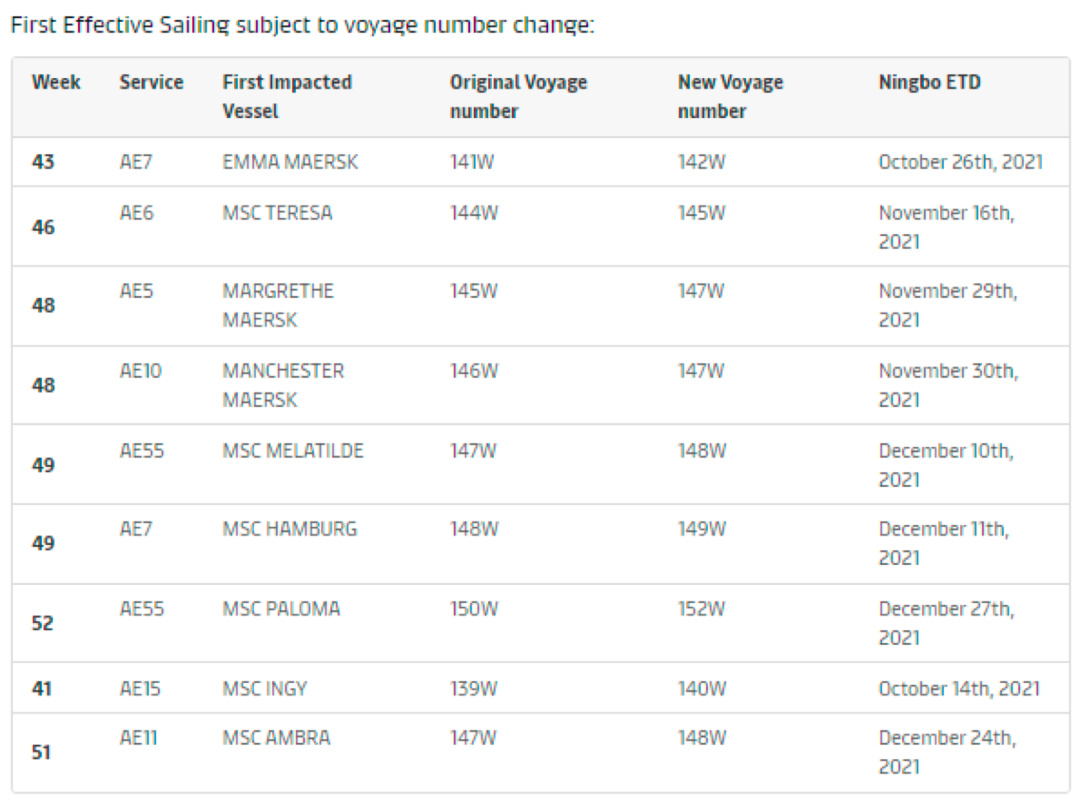Image resolution: width=1080 pixels, height=801 pixels.
Task: Click the Original Voyage number header
Action: (518, 97)
